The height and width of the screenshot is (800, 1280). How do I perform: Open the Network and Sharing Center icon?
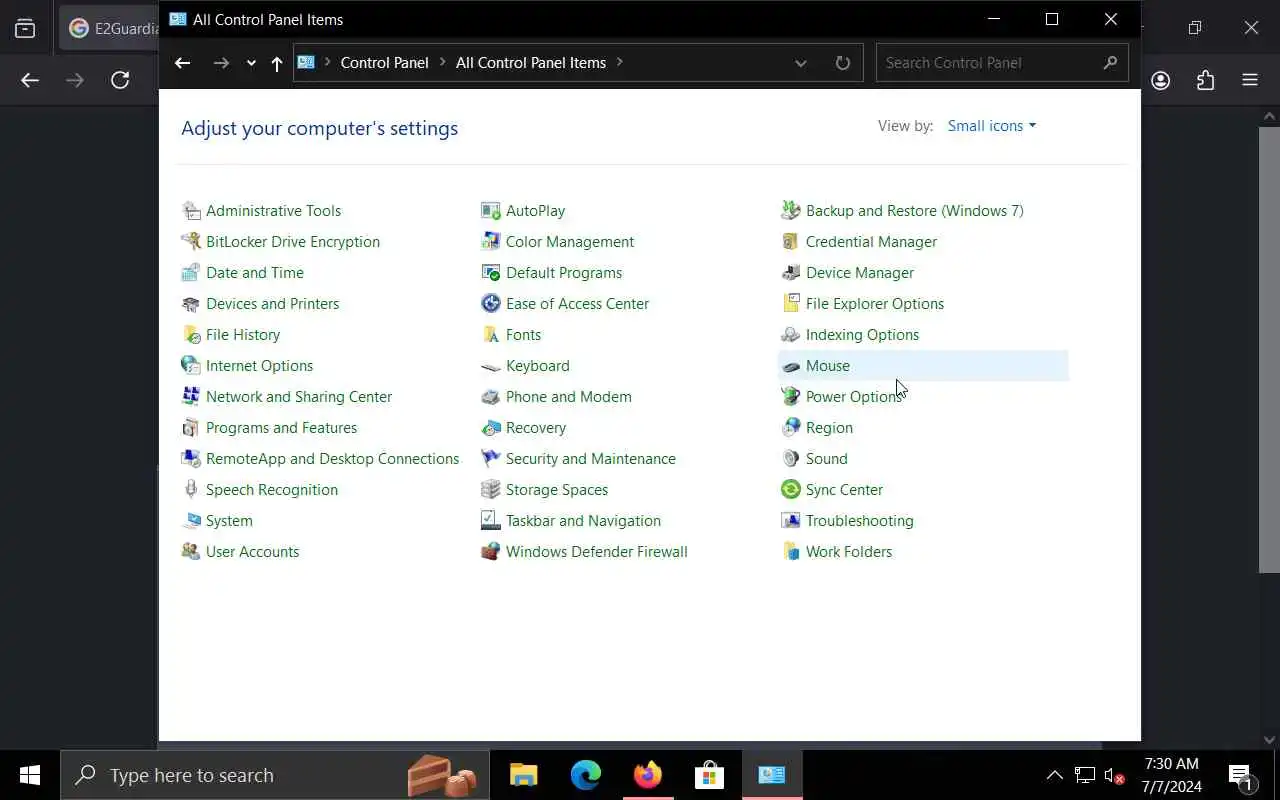[x=191, y=397]
